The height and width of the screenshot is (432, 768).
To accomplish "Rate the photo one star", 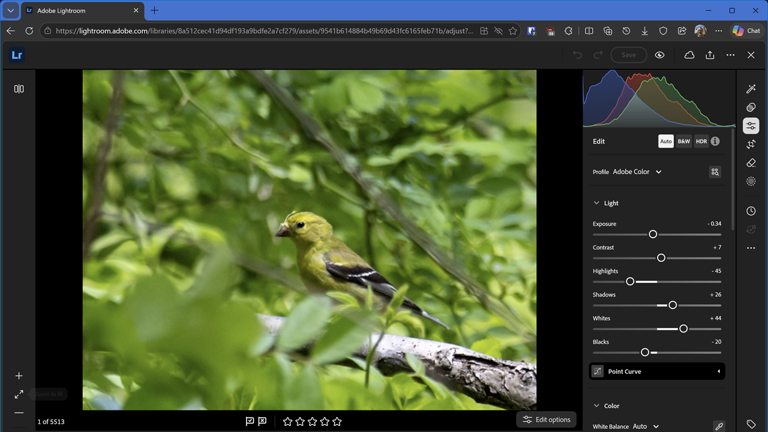I will pyautogui.click(x=288, y=421).
